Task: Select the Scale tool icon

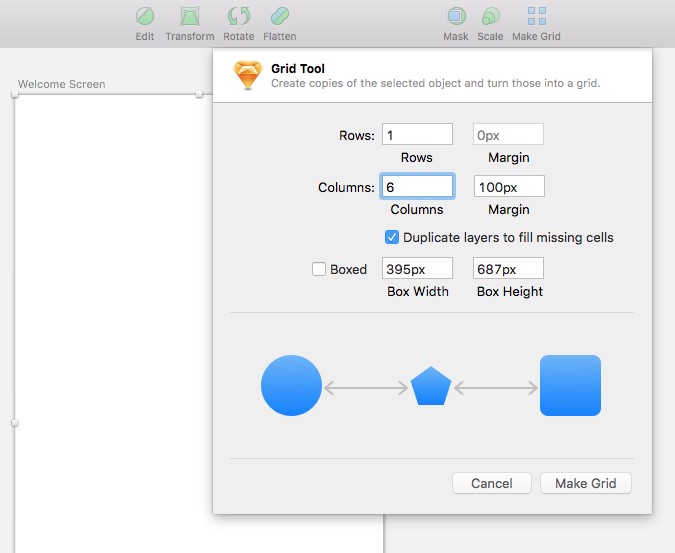Action: 490,17
